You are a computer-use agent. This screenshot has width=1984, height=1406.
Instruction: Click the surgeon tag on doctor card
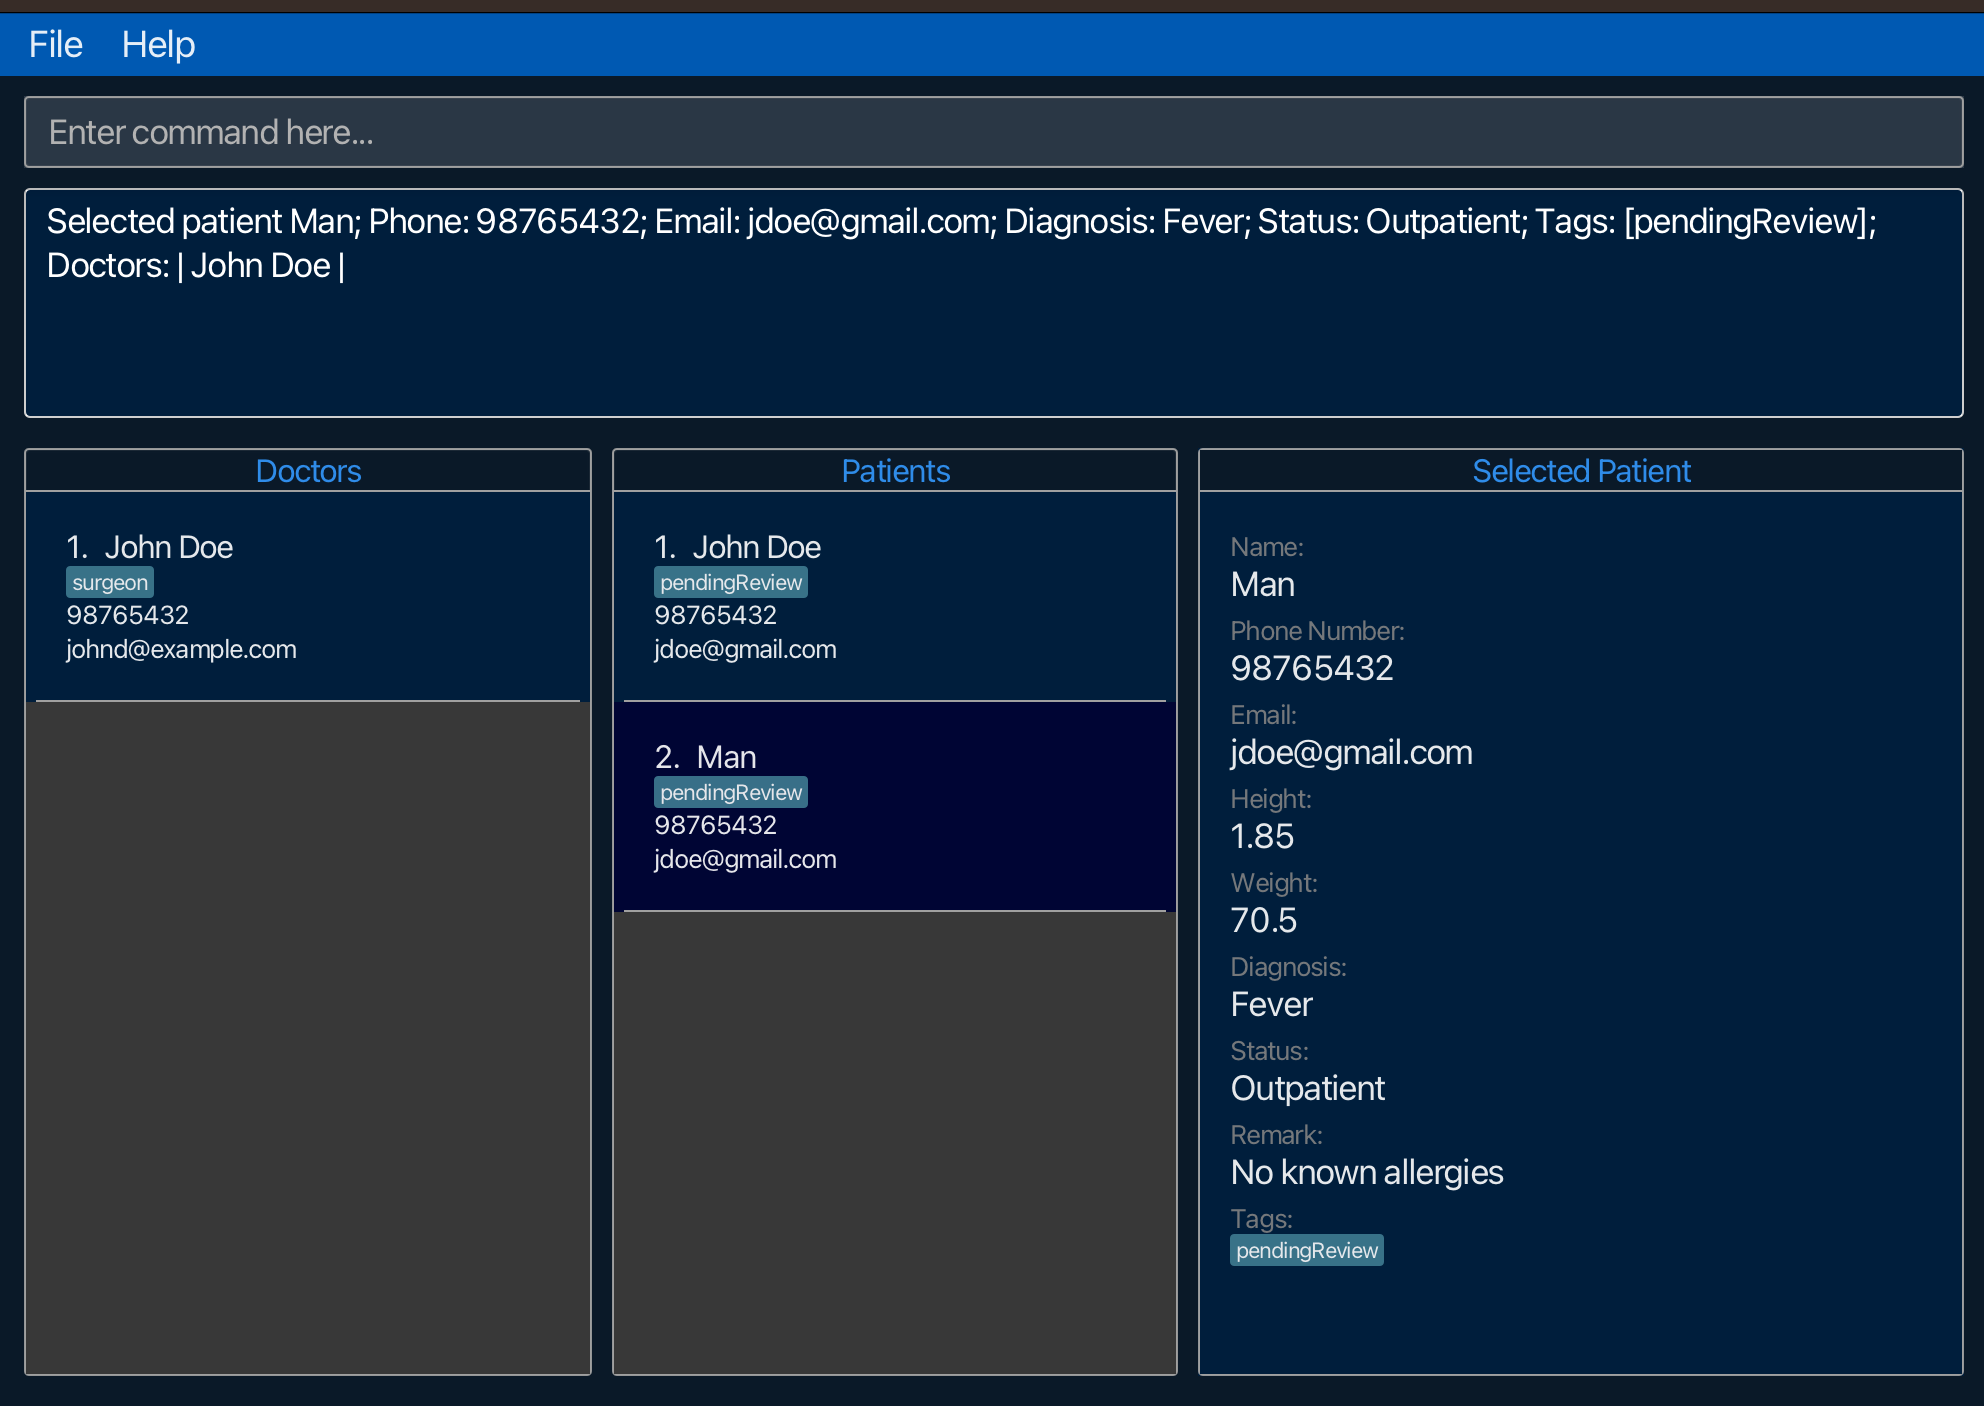pyautogui.click(x=110, y=582)
